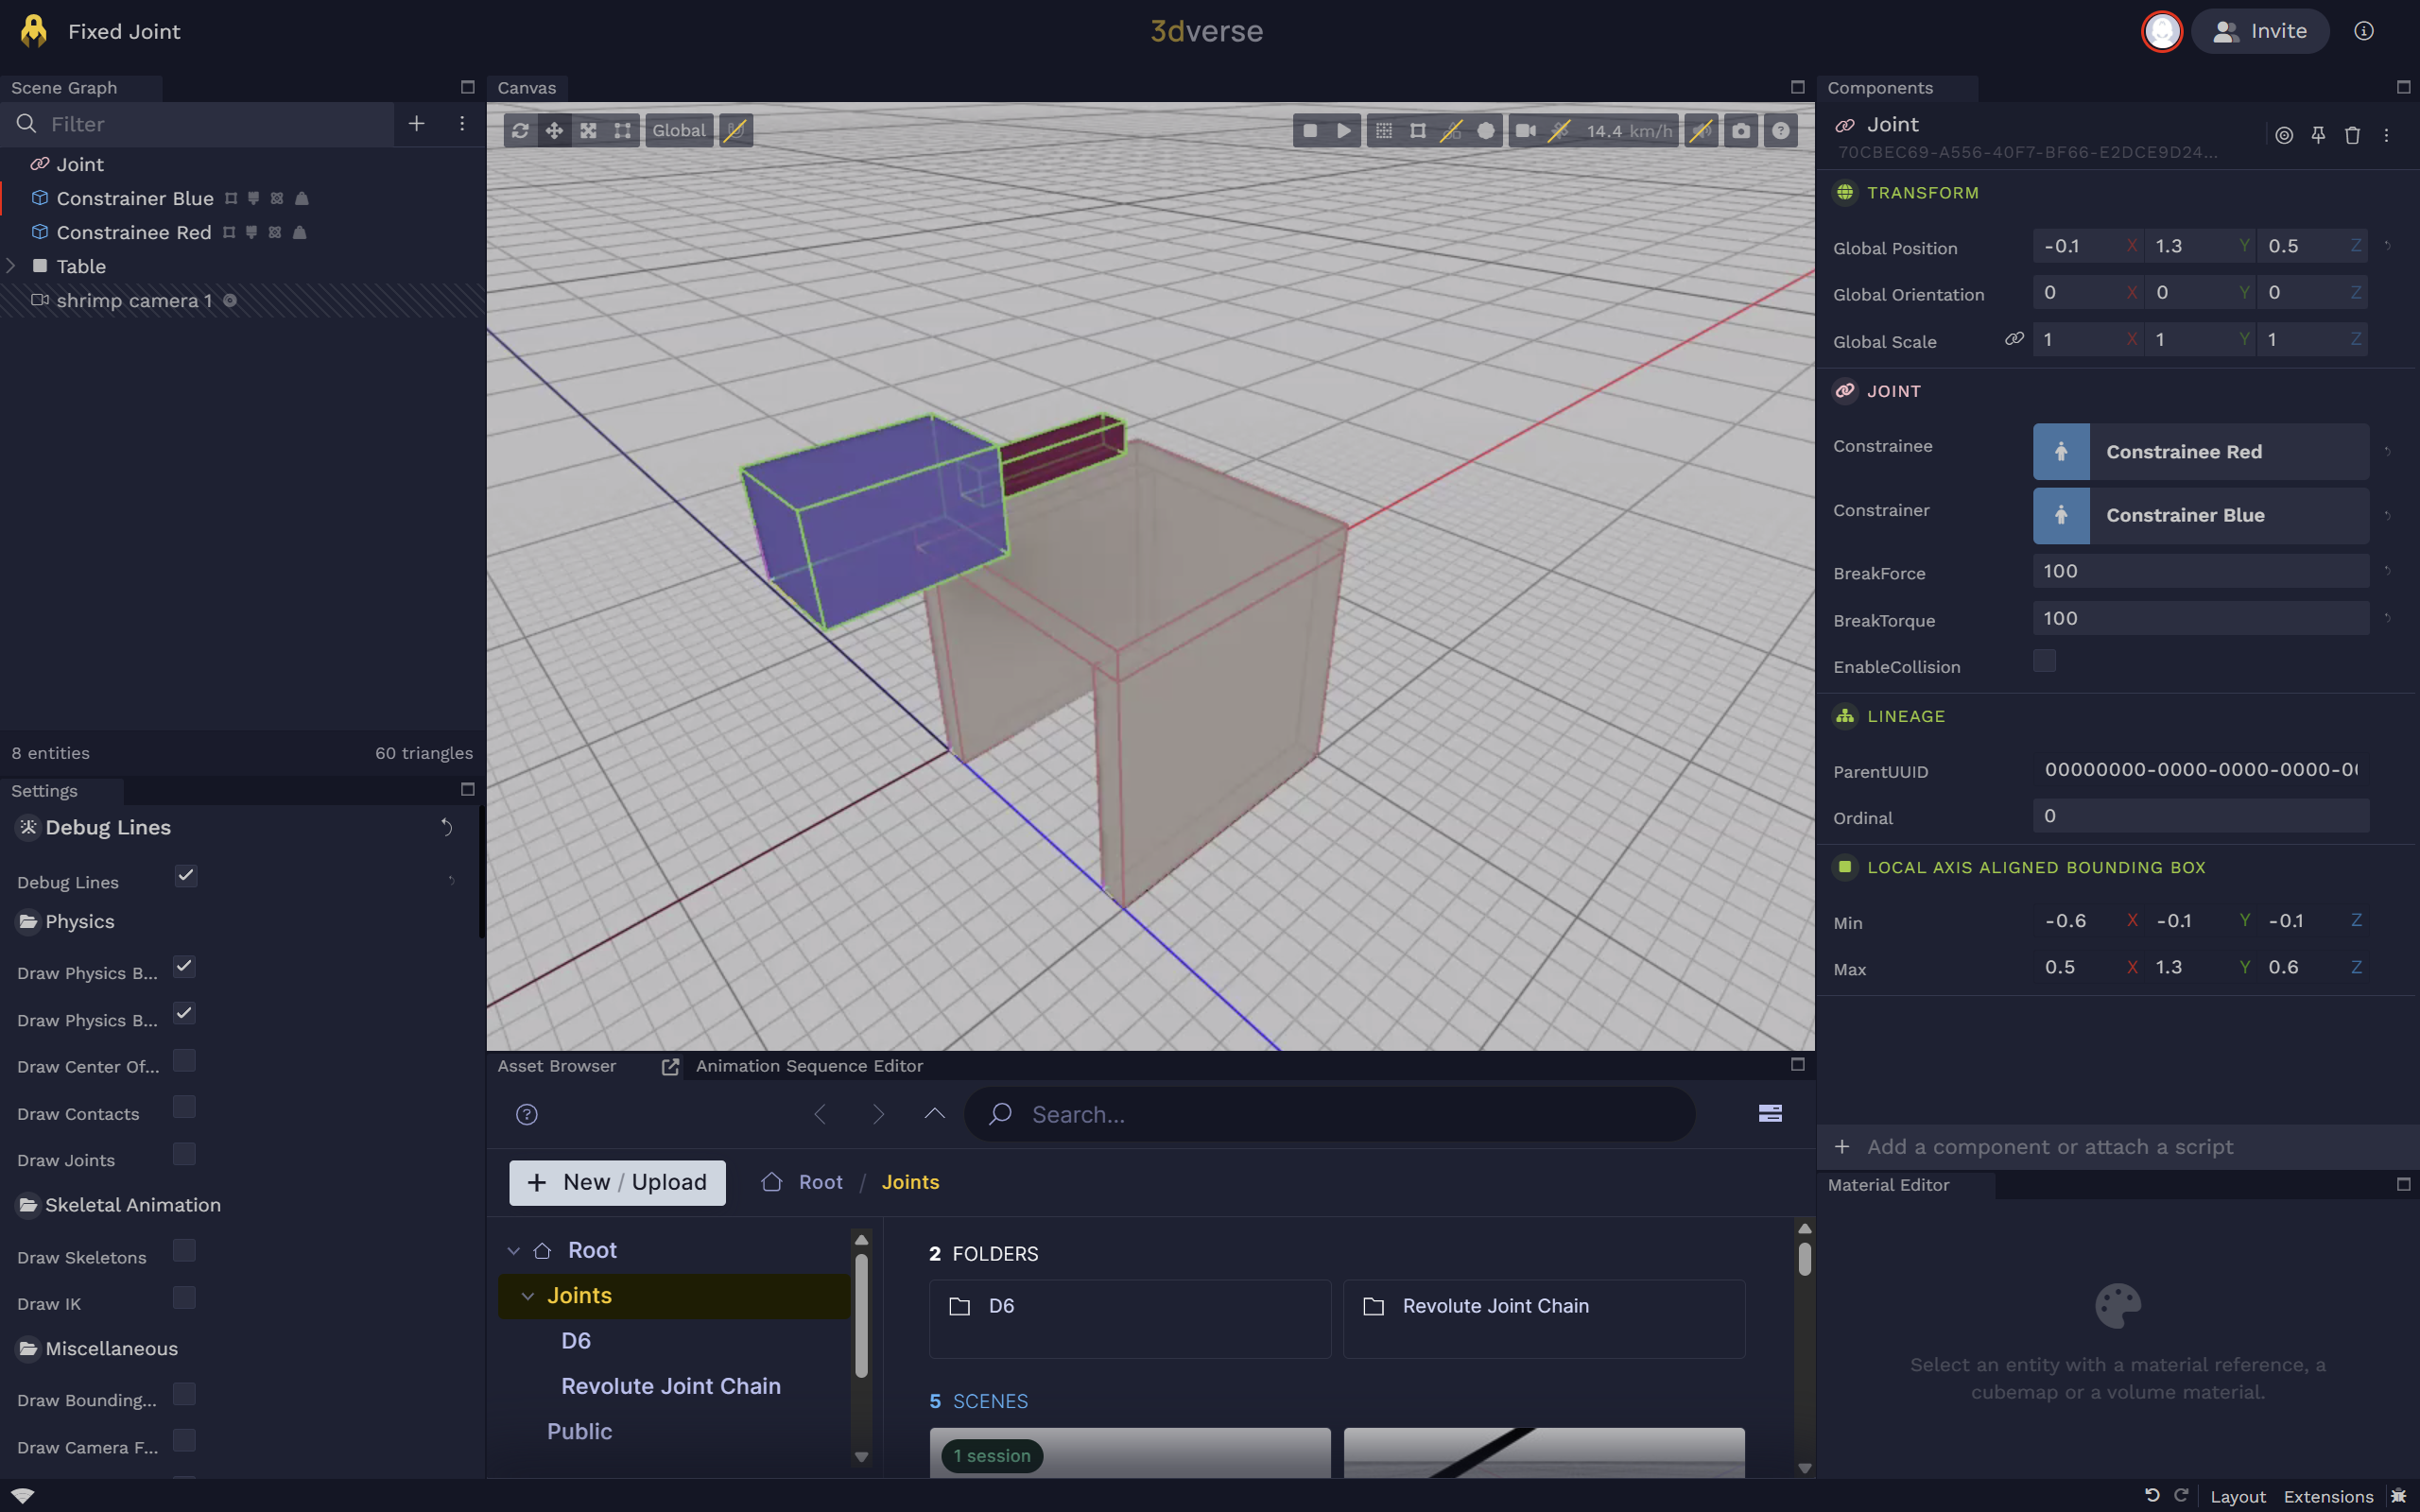Click the Constrainer Blue reference button
Screen dimensions: 2420x1512
(x=2200, y=515)
